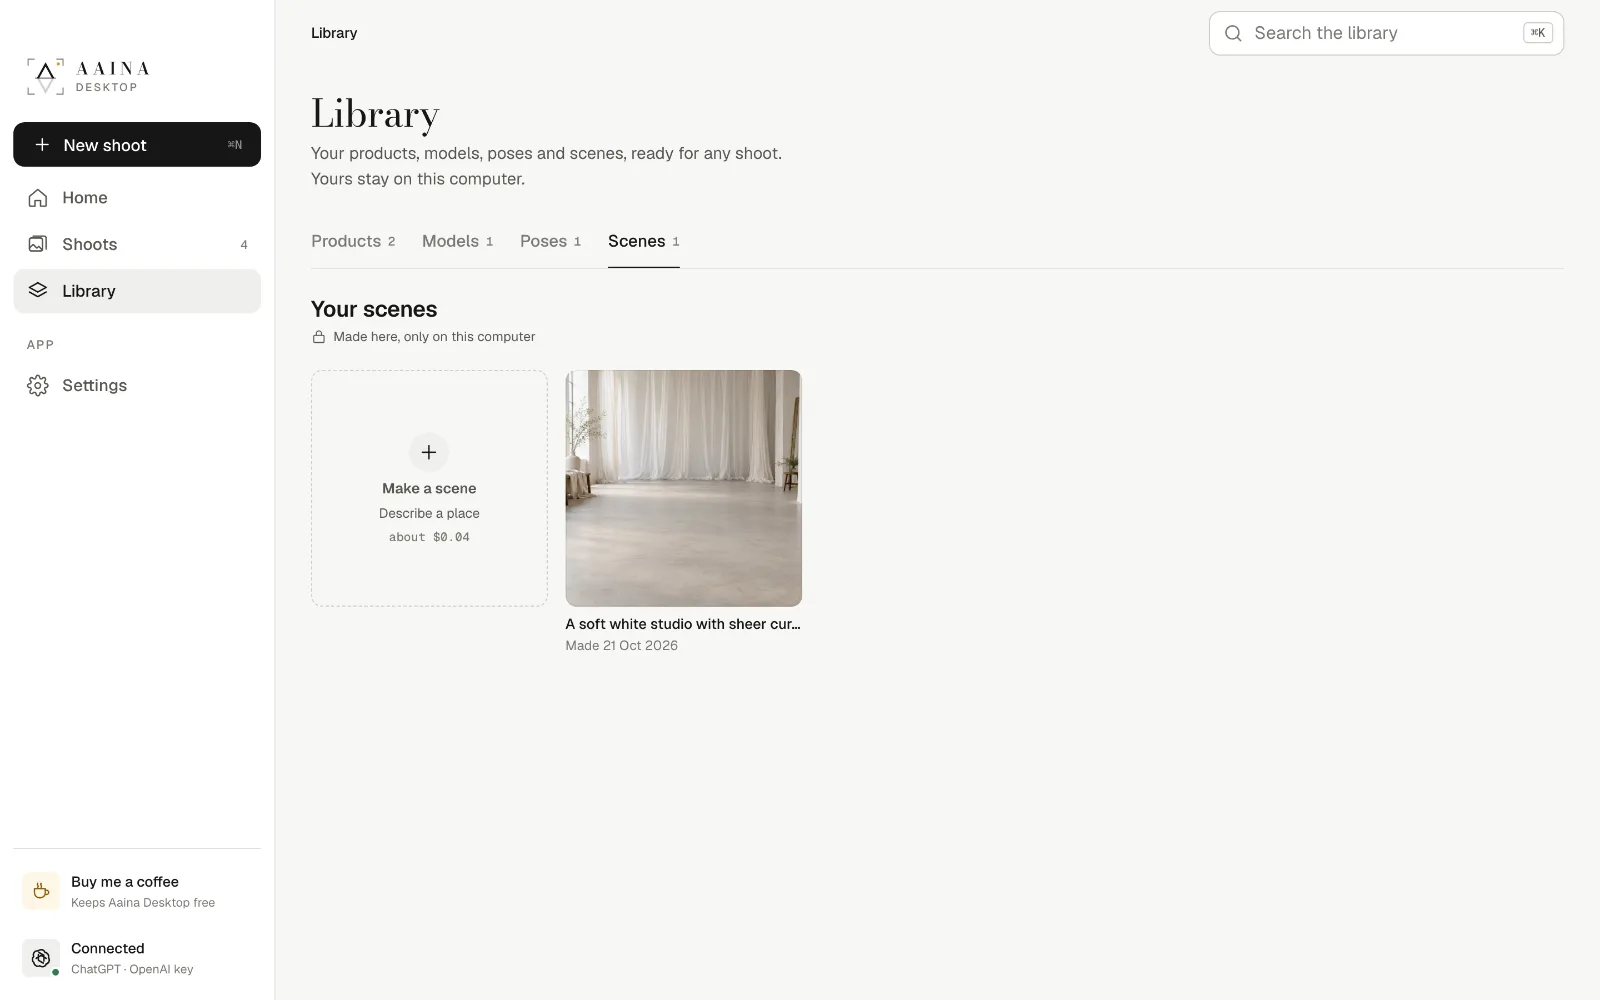Click the 'about $0.04' price text
This screenshot has height=1000, width=1600.
point(429,537)
